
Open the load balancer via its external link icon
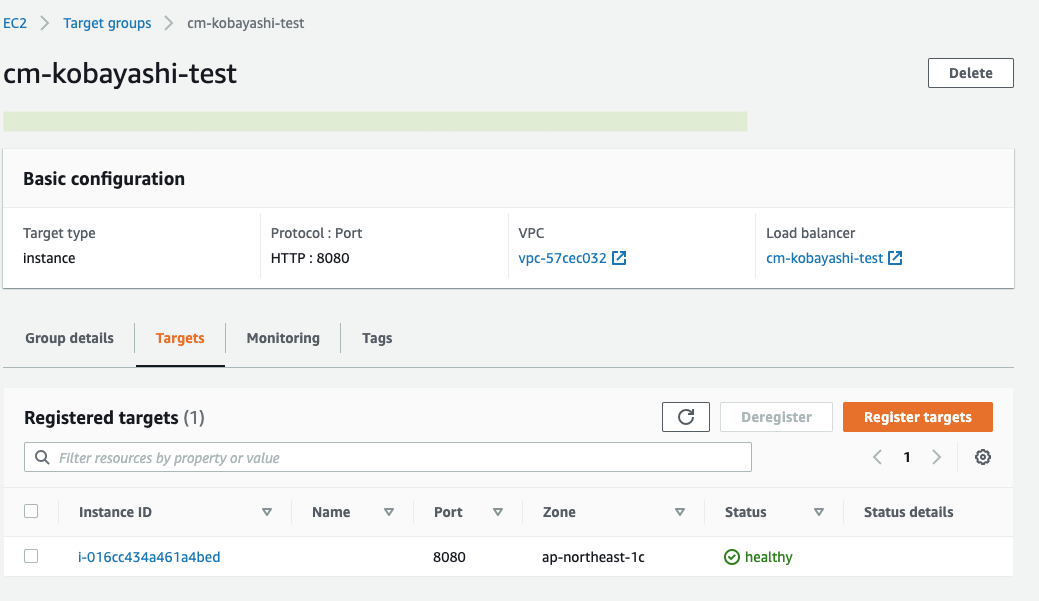(896, 257)
